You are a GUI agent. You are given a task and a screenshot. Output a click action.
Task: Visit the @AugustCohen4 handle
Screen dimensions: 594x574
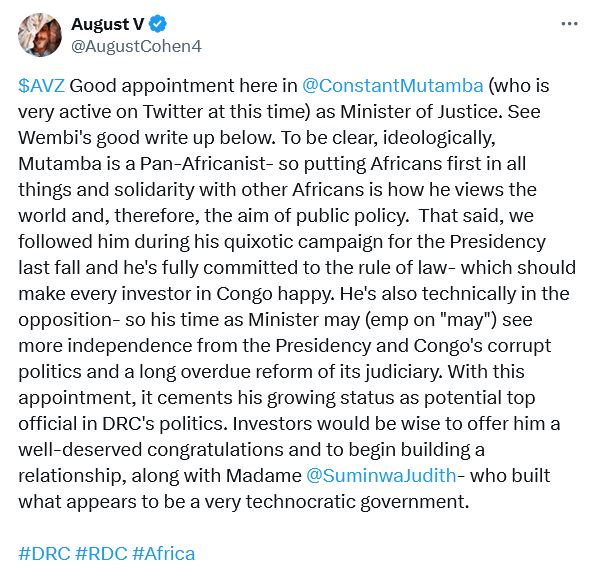coord(136,46)
